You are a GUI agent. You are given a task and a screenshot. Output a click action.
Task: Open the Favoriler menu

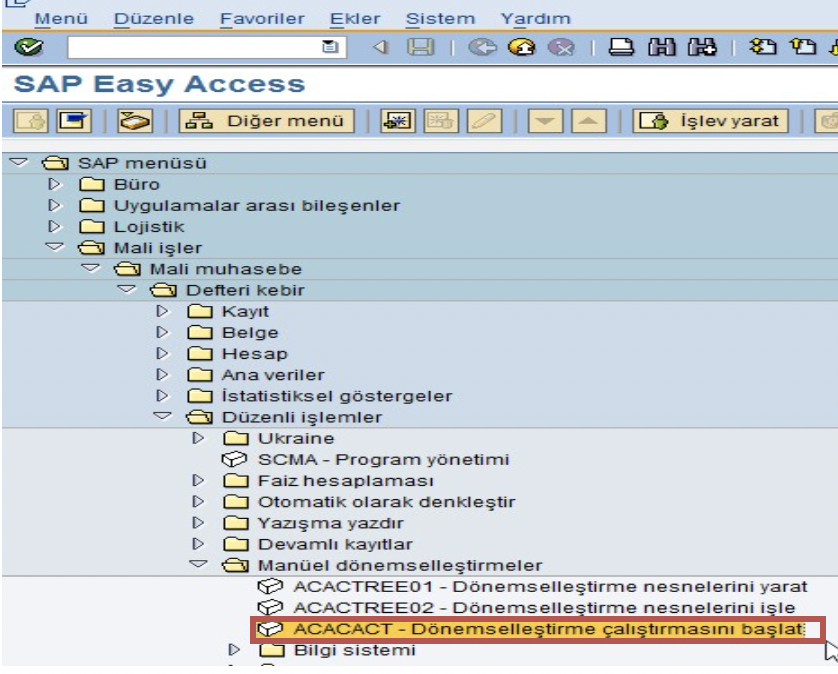tap(262, 19)
